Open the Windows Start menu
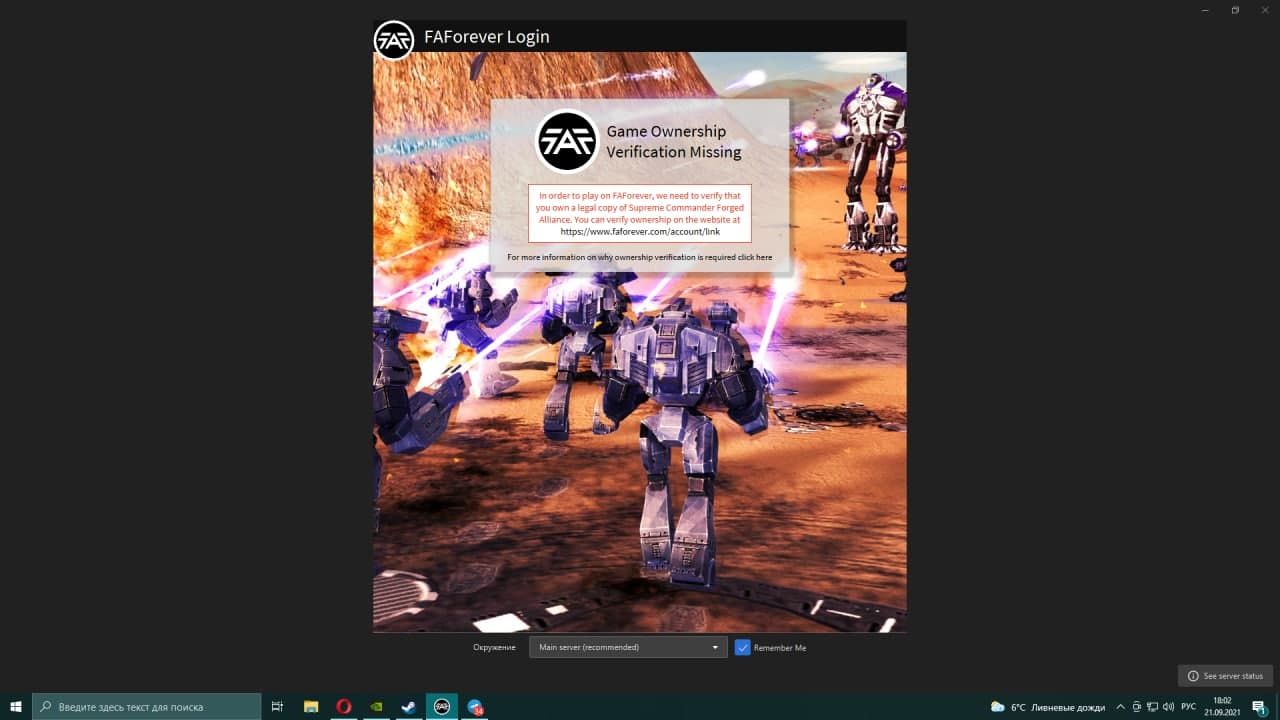Viewport: 1280px width, 720px height. tap(16, 707)
